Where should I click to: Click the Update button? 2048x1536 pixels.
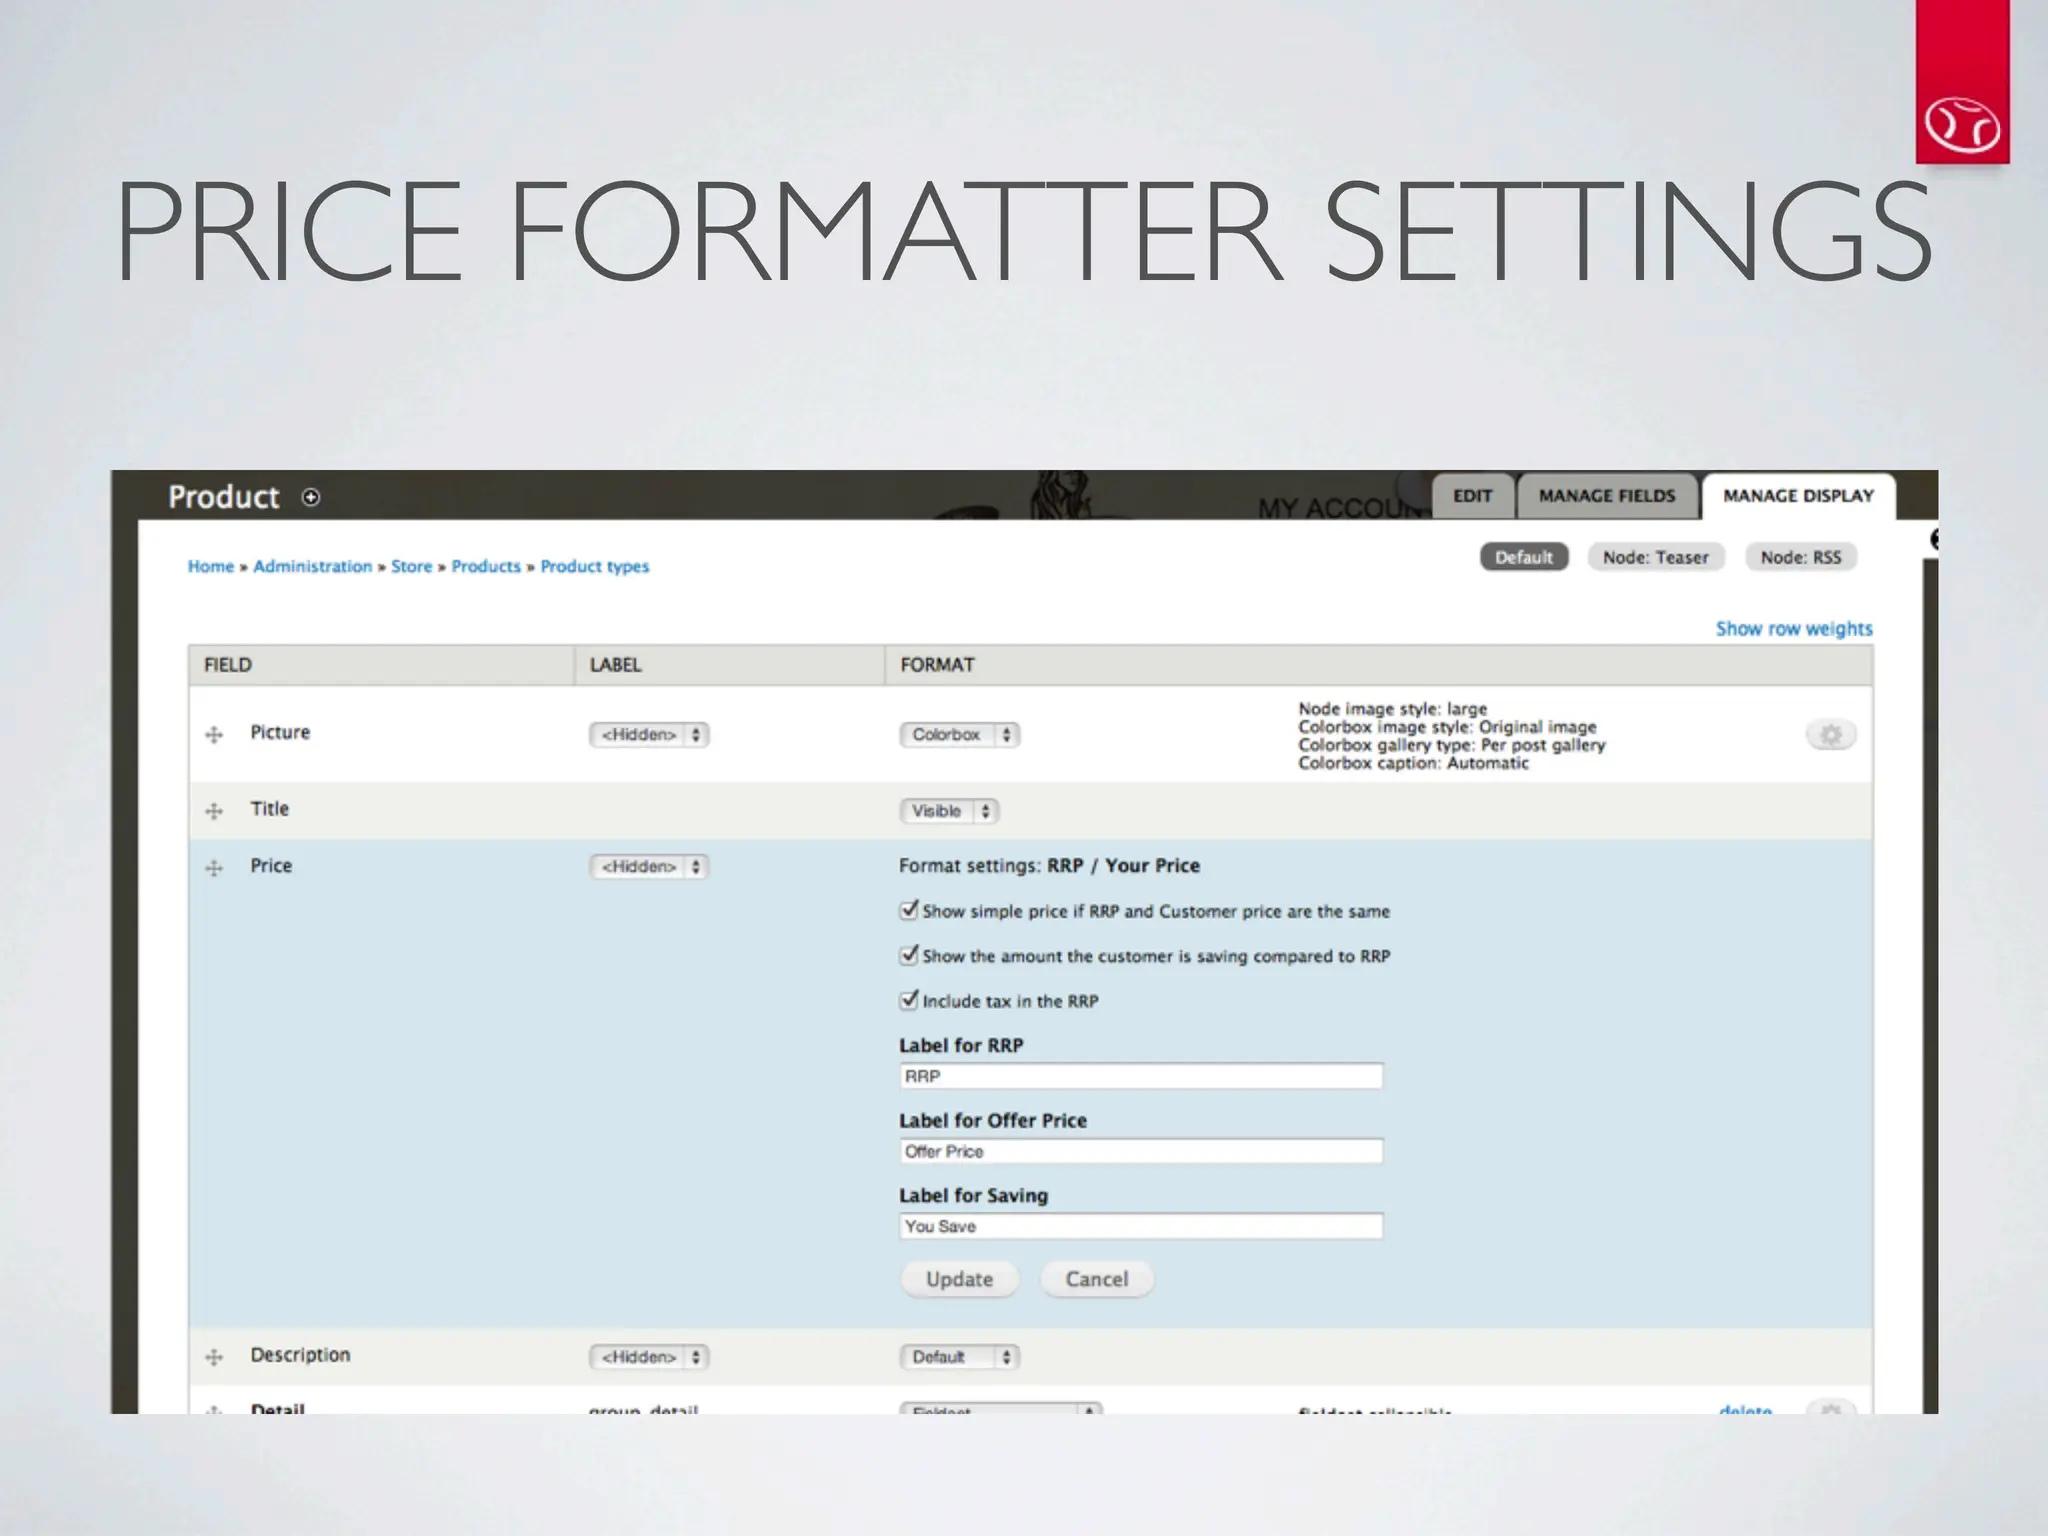(959, 1279)
